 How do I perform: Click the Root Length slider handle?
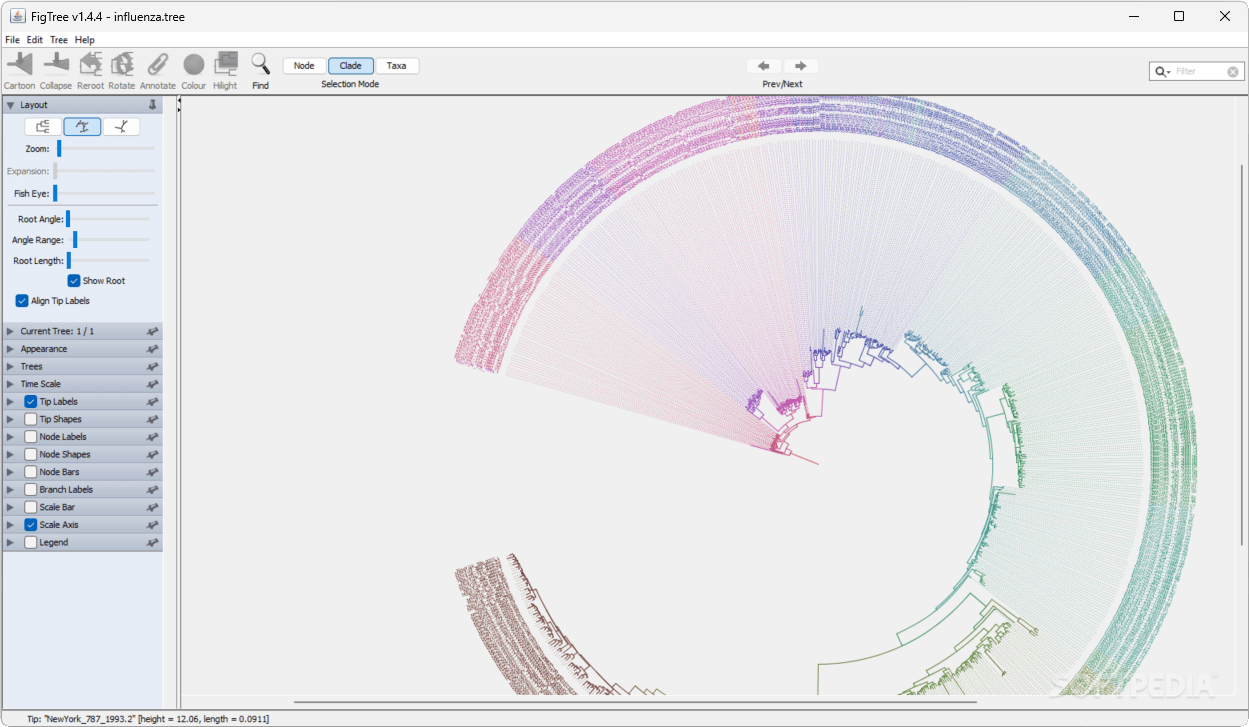click(68, 261)
